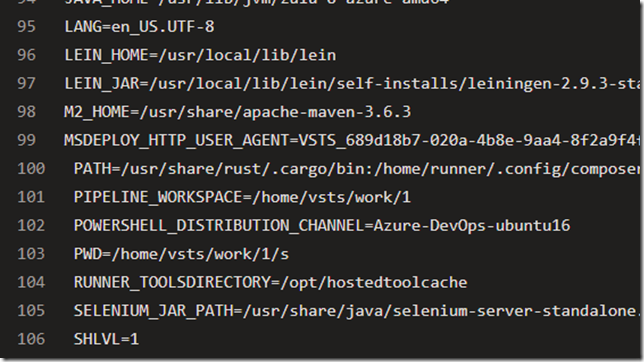
Task: Click the LEIN_JAR path line
Action: tap(352, 83)
